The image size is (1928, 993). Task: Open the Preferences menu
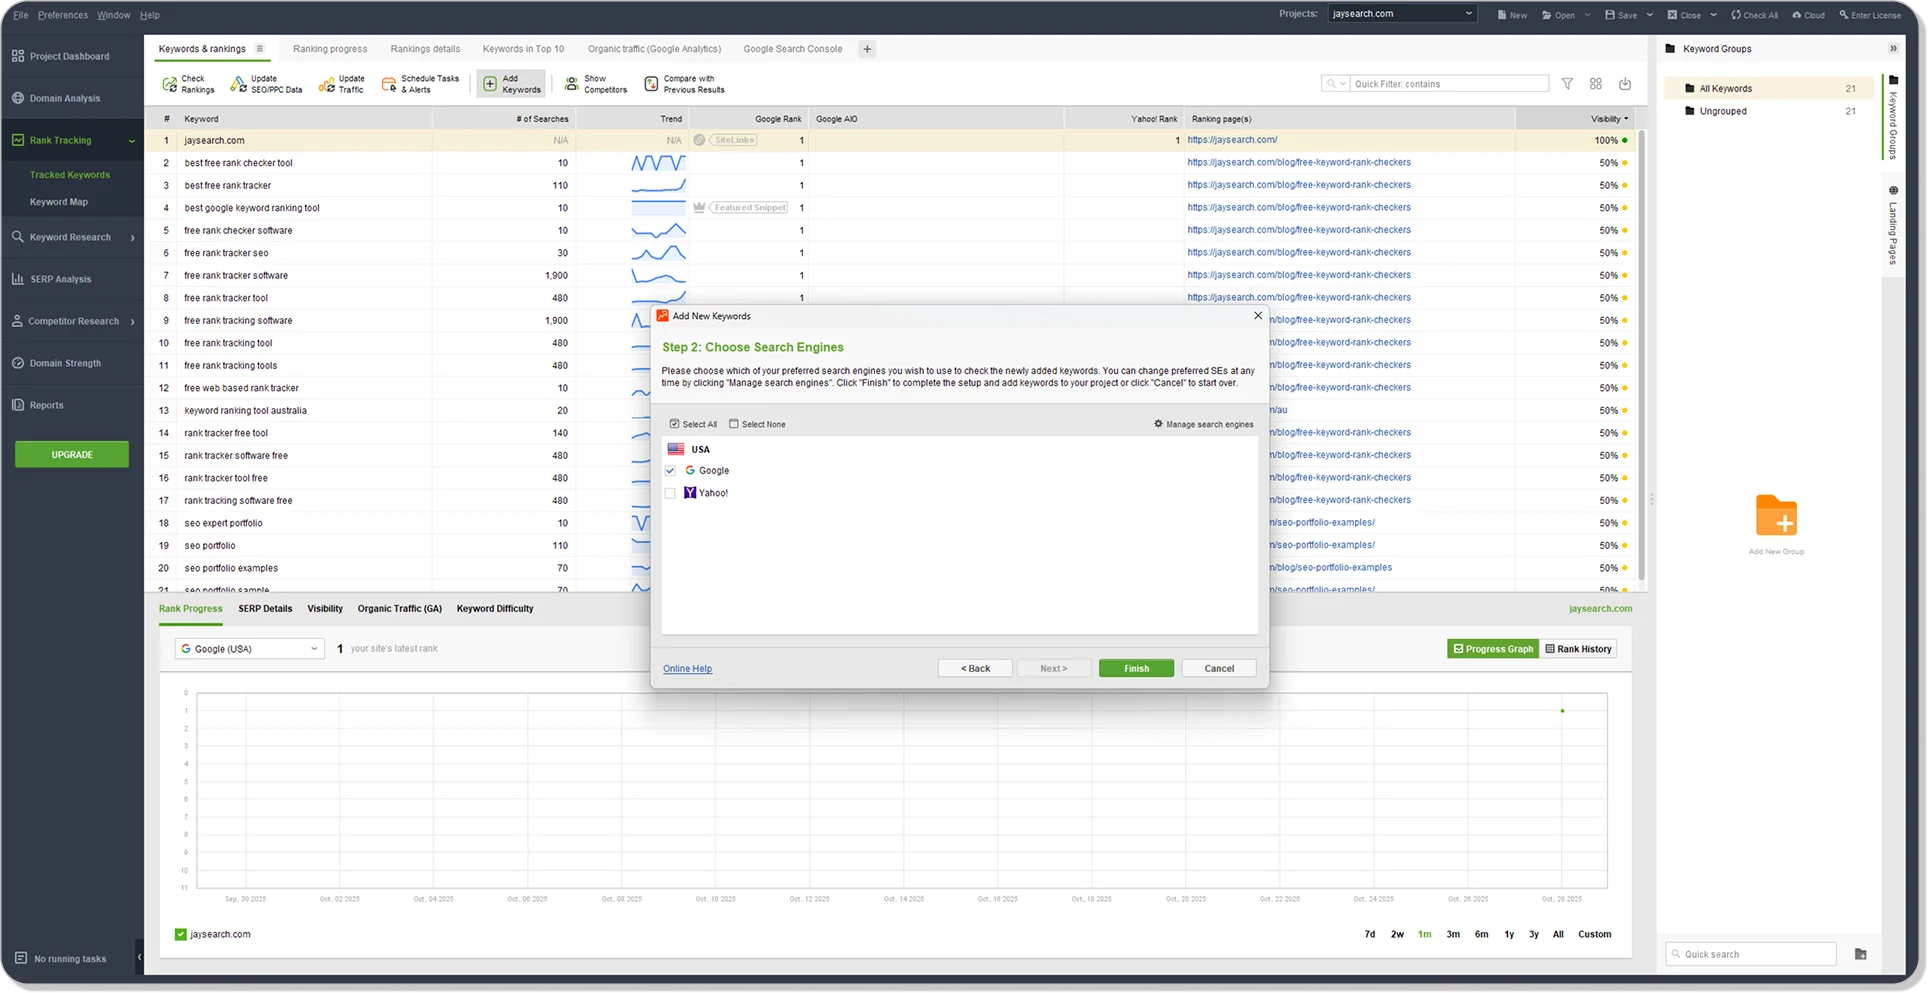[x=62, y=15]
